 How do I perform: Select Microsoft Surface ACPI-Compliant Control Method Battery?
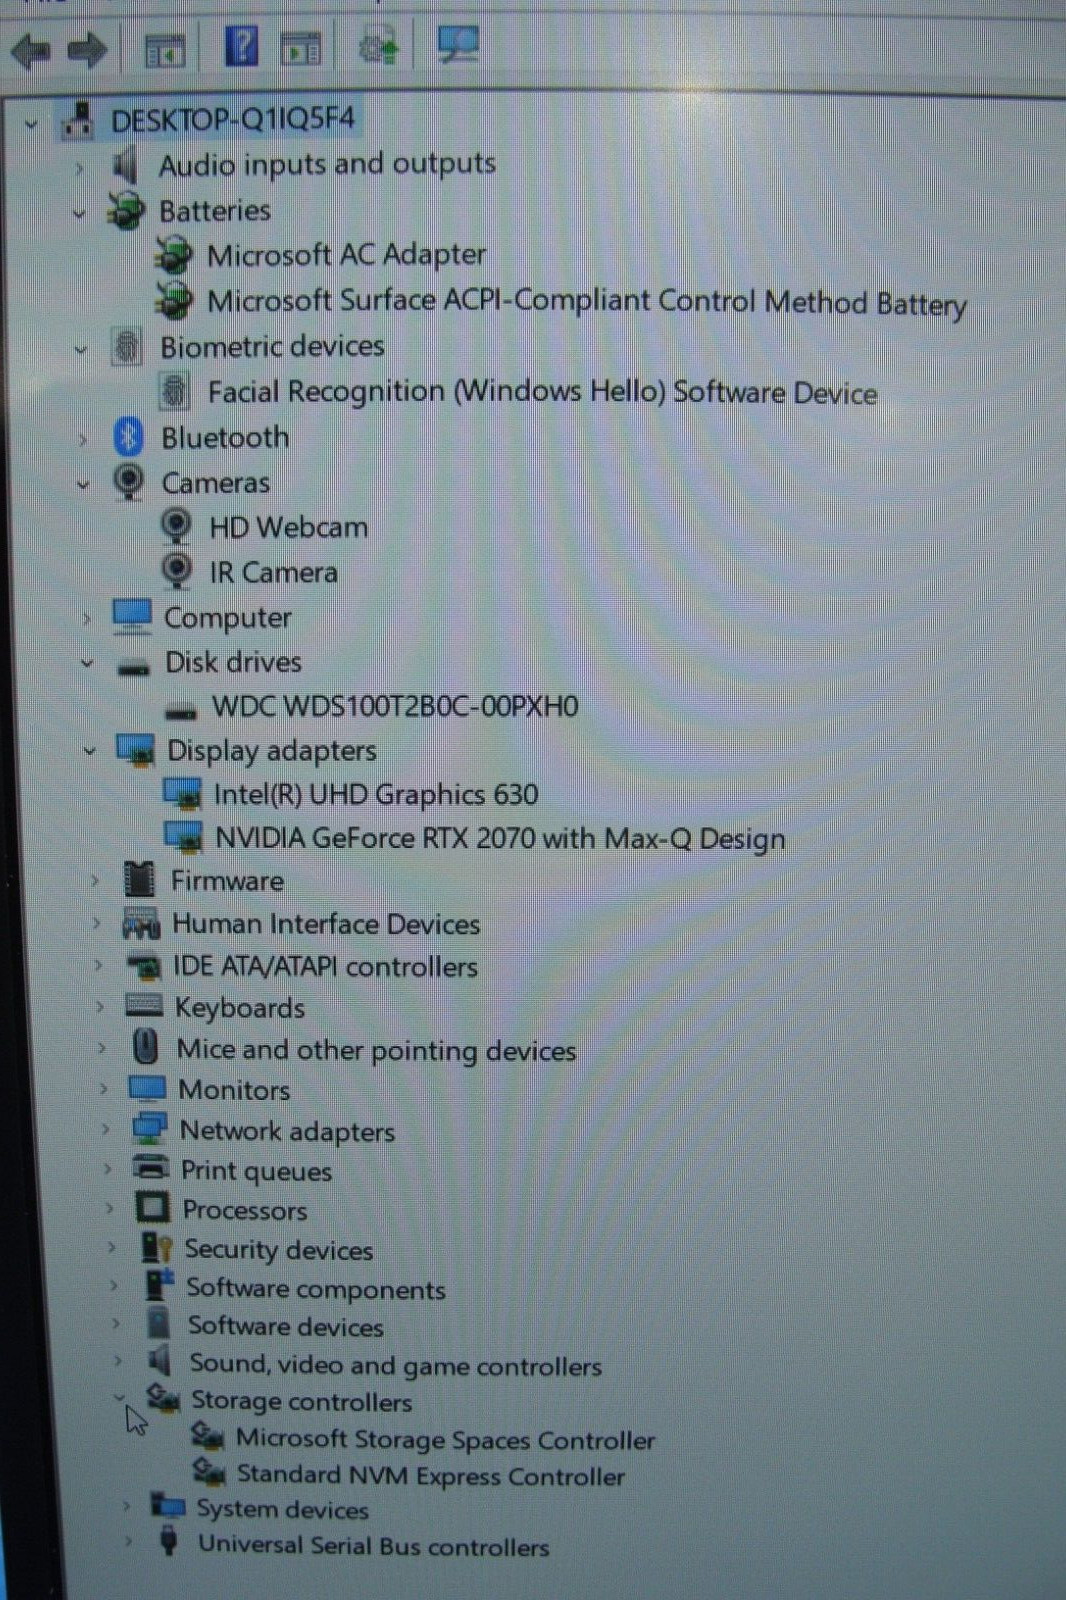(x=586, y=302)
